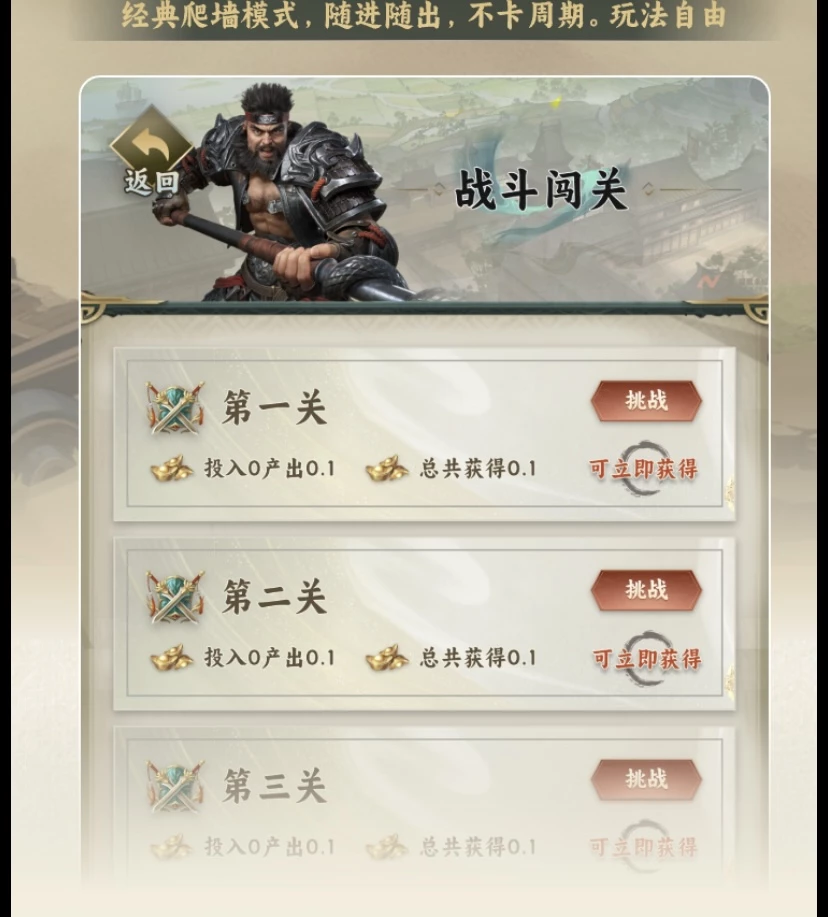Tap gold ingot icon beside 总共获得0.1 in 第二关
The width and height of the screenshot is (828, 917).
tap(387, 658)
